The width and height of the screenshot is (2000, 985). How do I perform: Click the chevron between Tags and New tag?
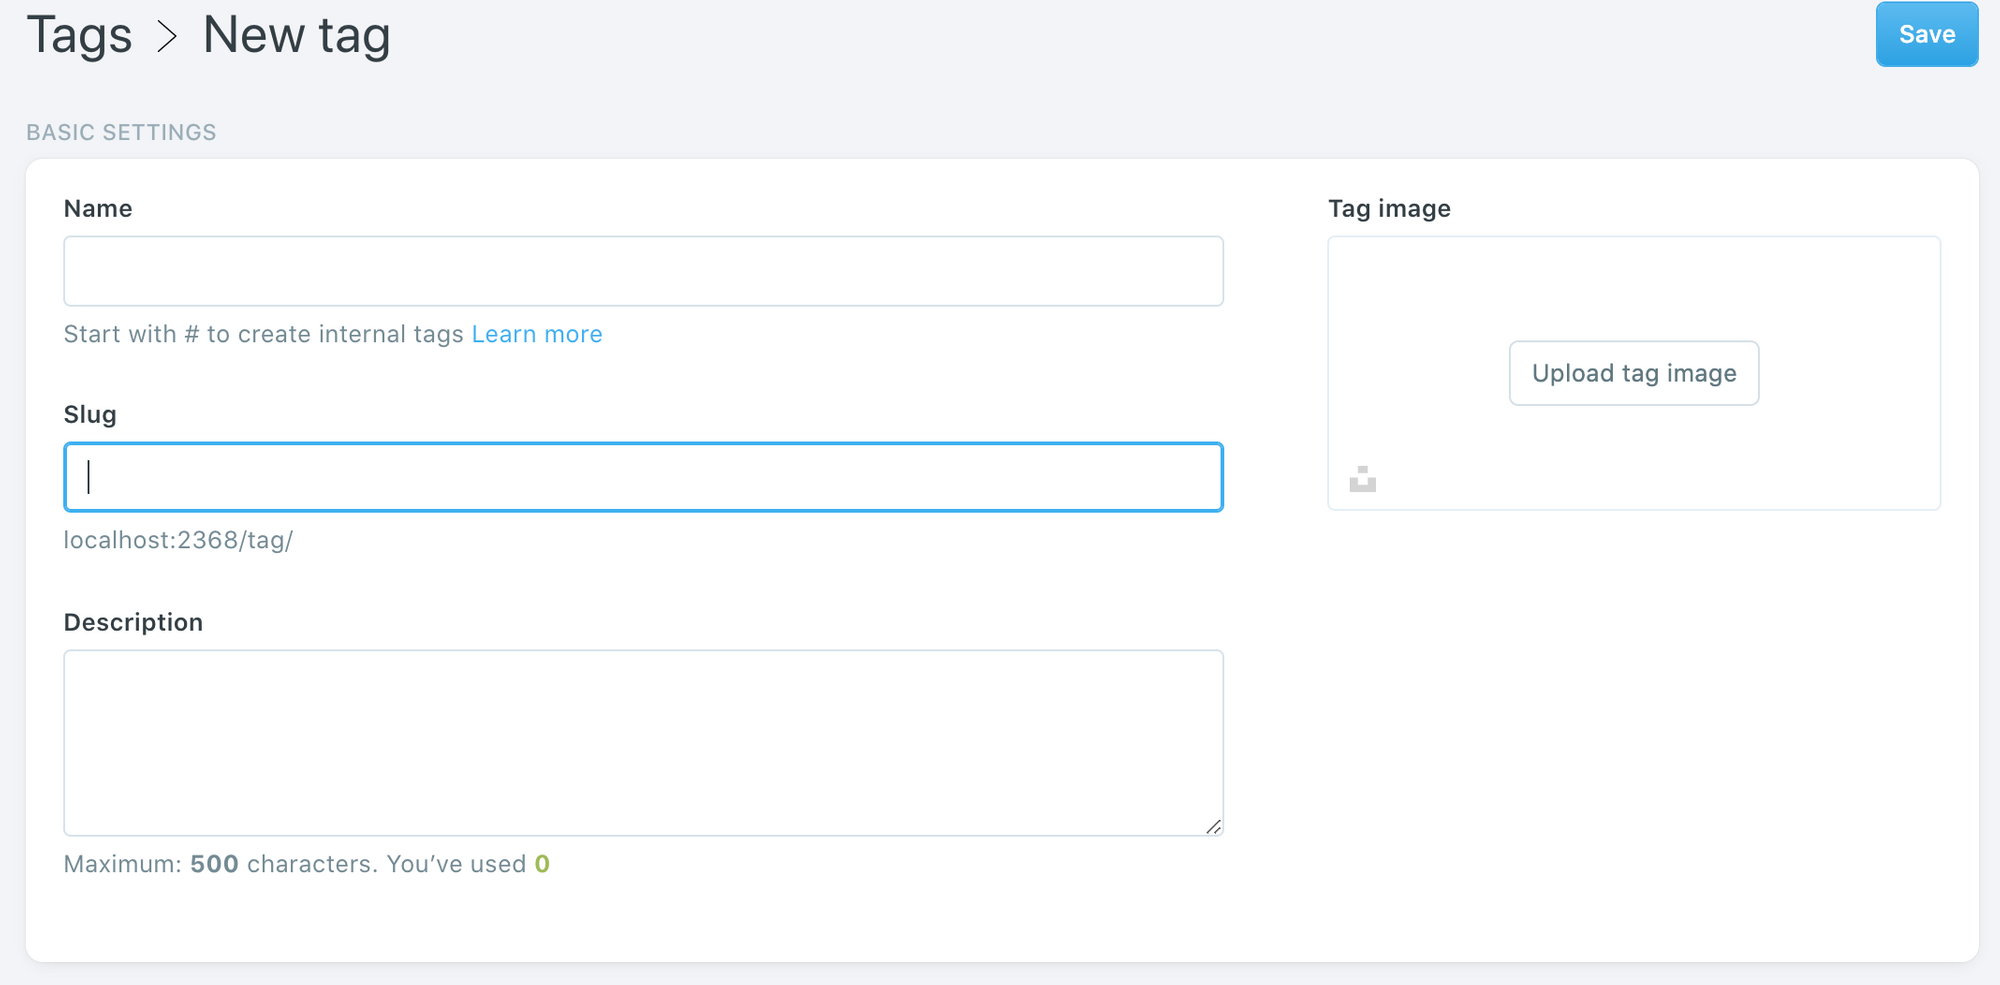point(166,38)
